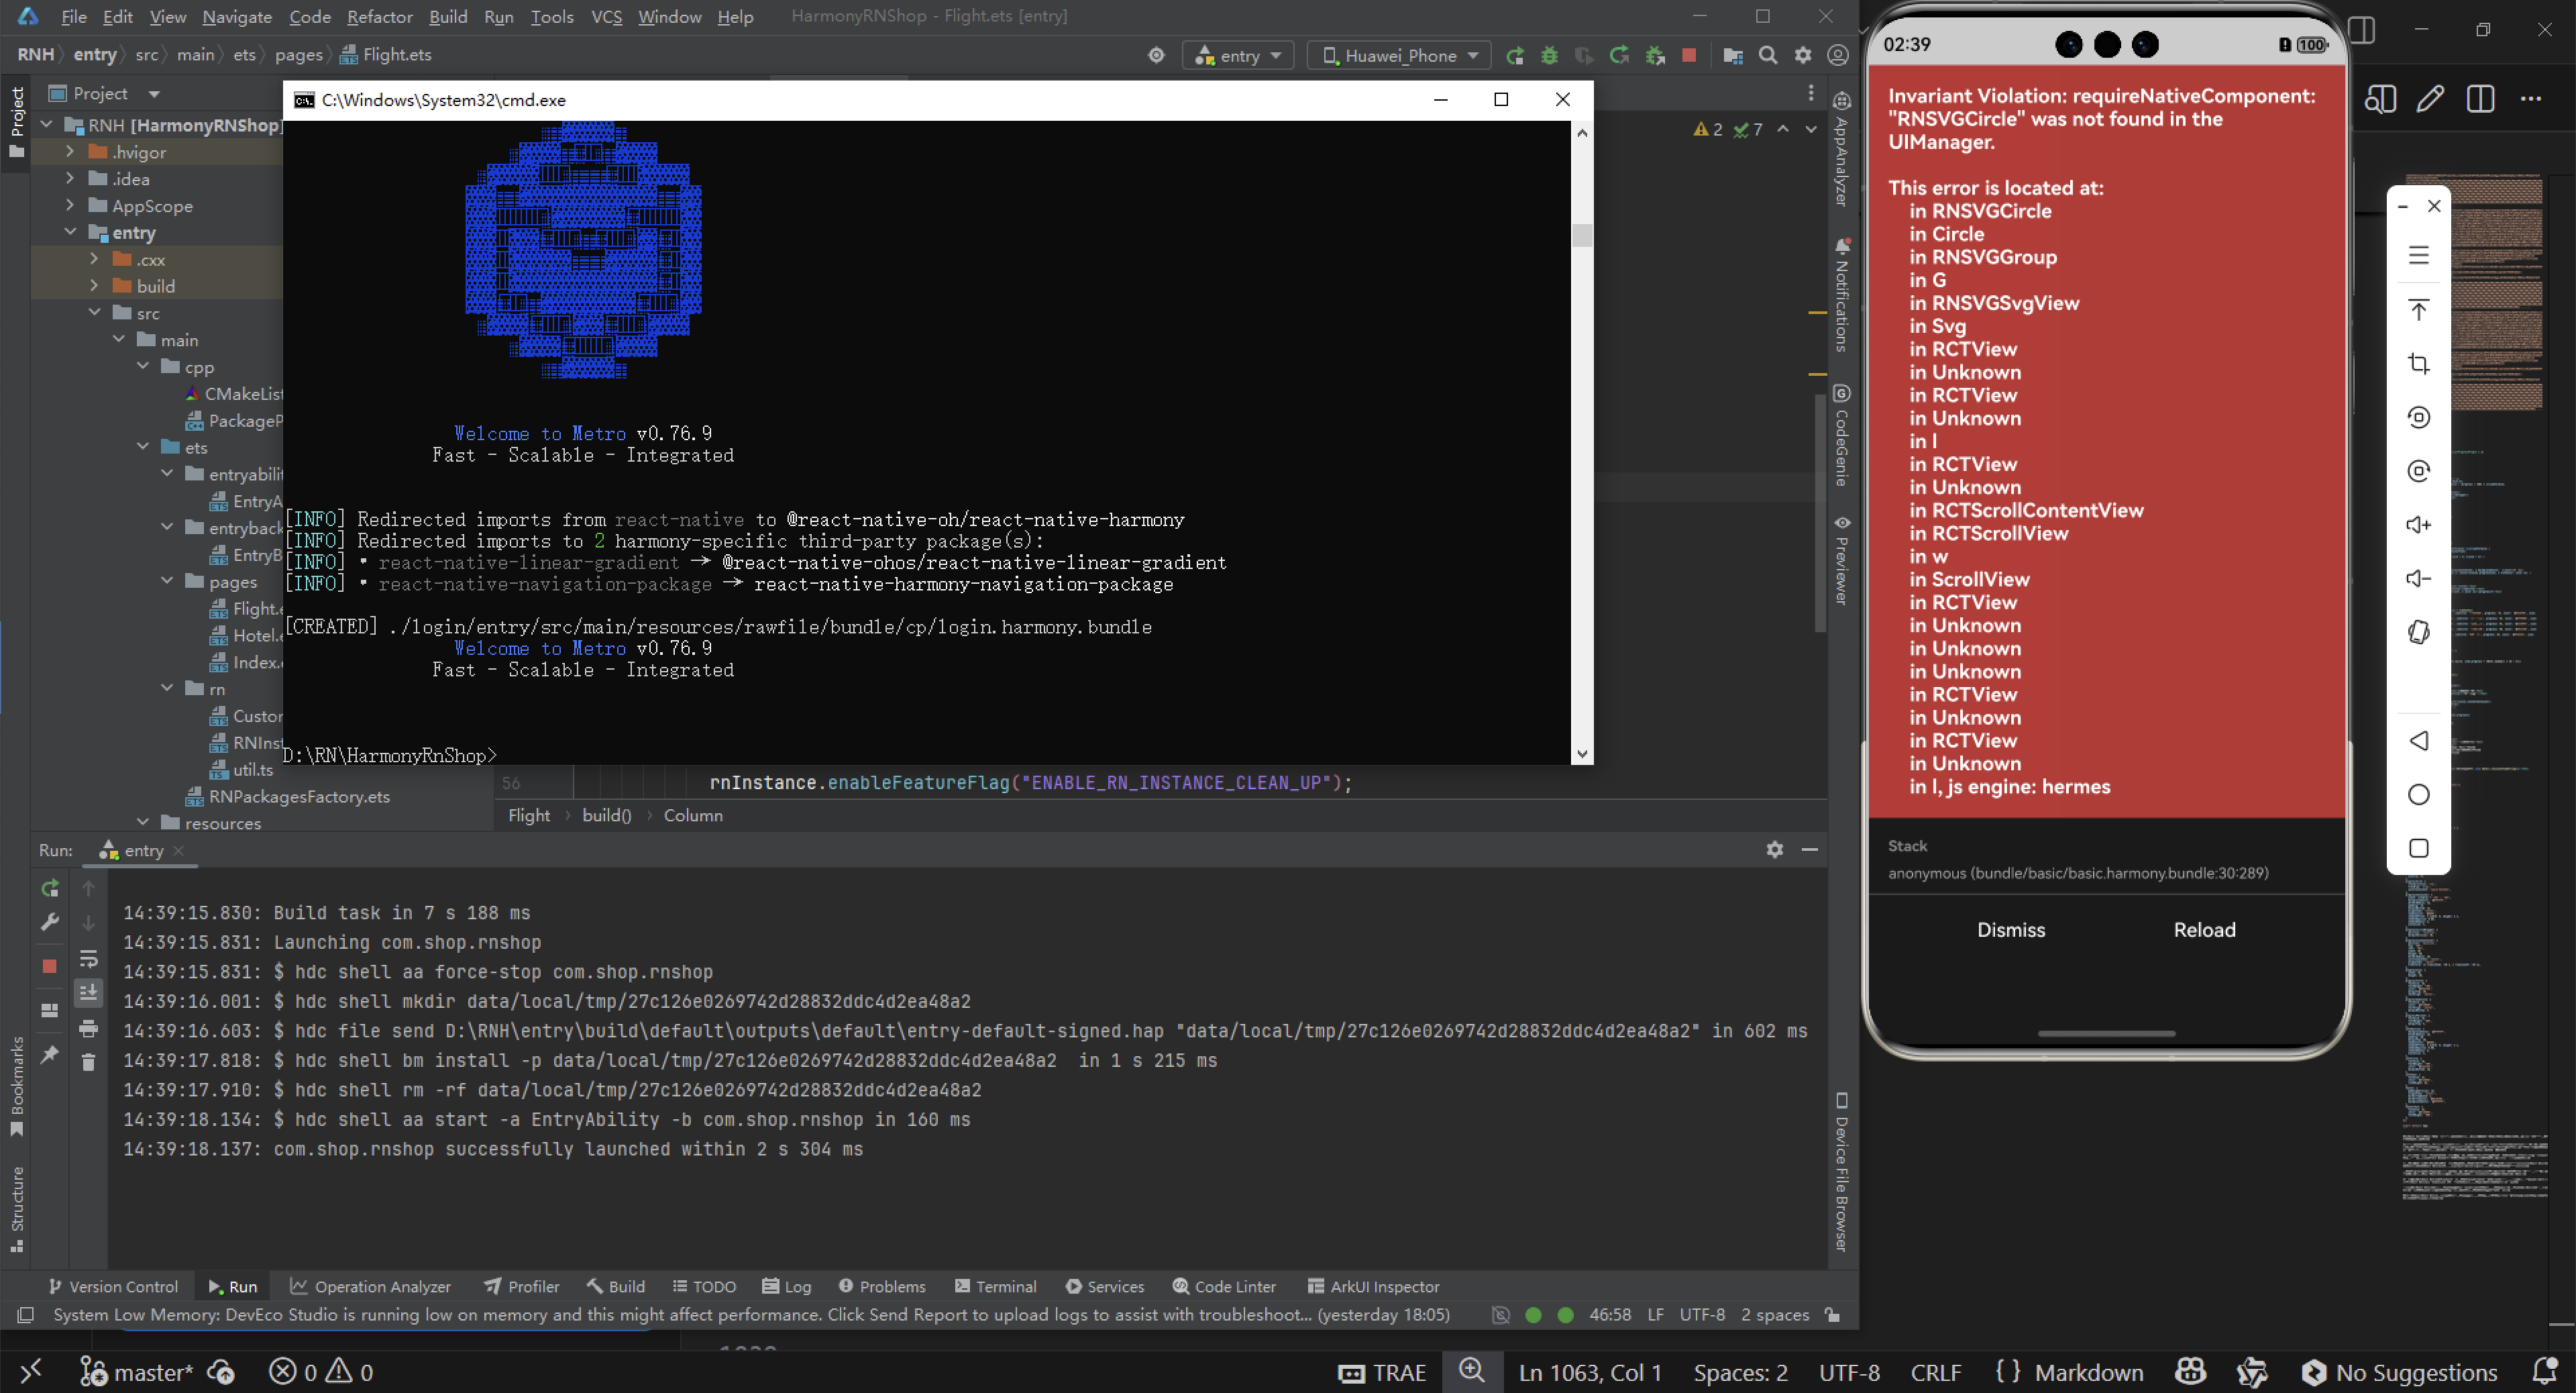Image resolution: width=2576 pixels, height=1393 pixels.
Task: Expand the .hvigor folder
Action: [70, 152]
